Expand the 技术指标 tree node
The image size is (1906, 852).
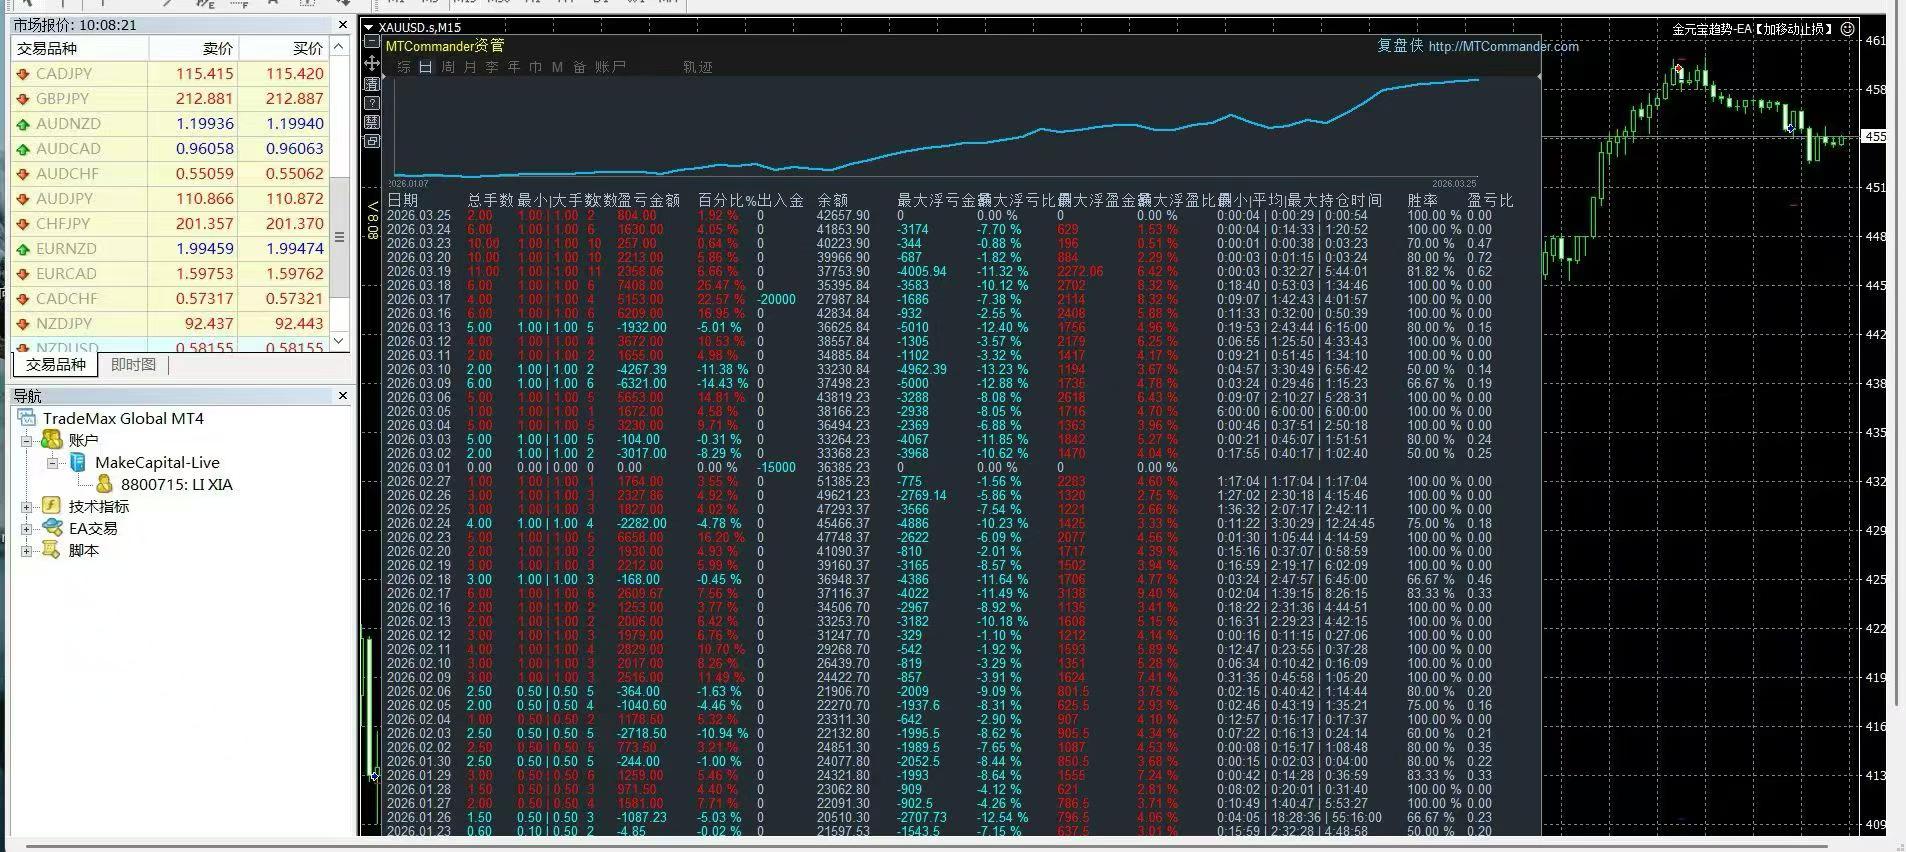coord(27,506)
